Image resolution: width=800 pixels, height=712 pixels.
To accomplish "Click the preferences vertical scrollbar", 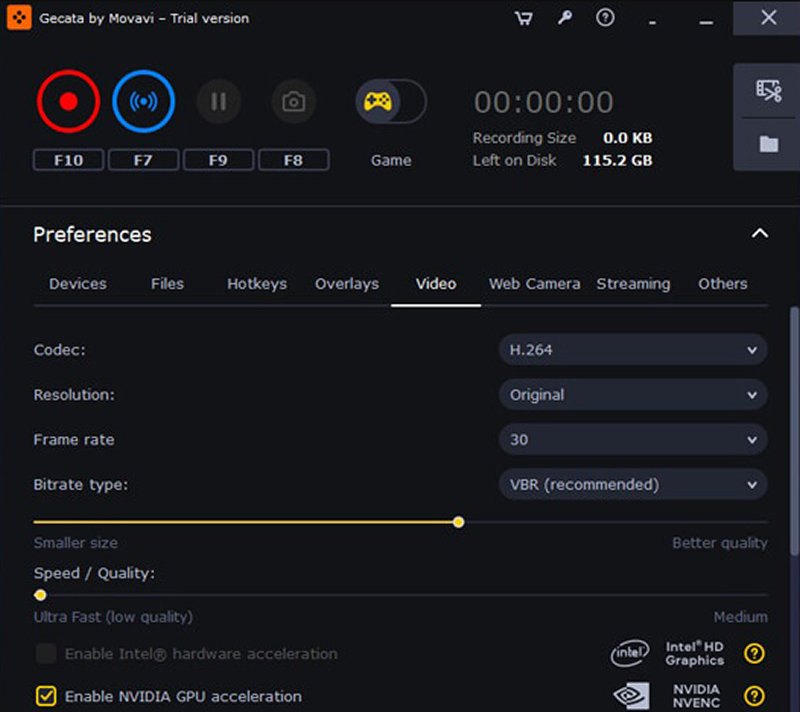I will (794, 430).
